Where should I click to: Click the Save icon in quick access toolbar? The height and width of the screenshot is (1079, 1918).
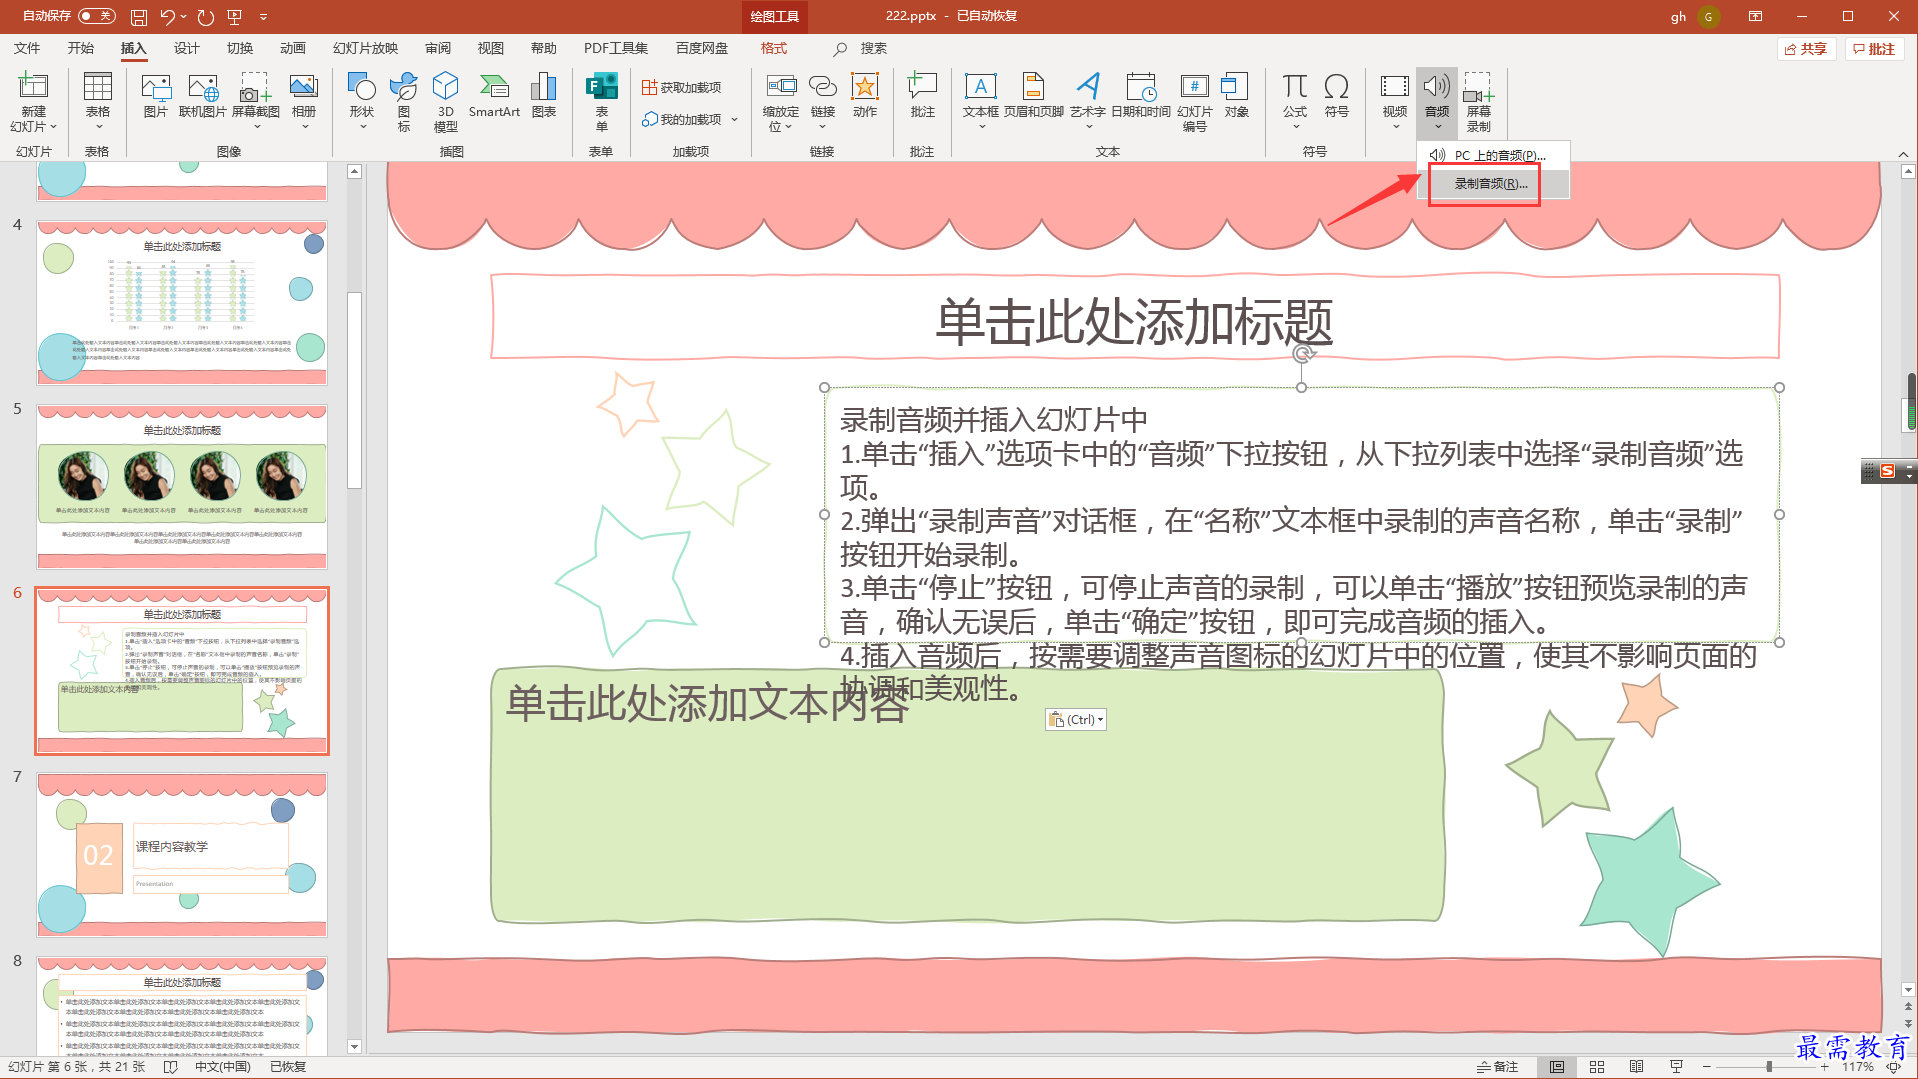139,17
